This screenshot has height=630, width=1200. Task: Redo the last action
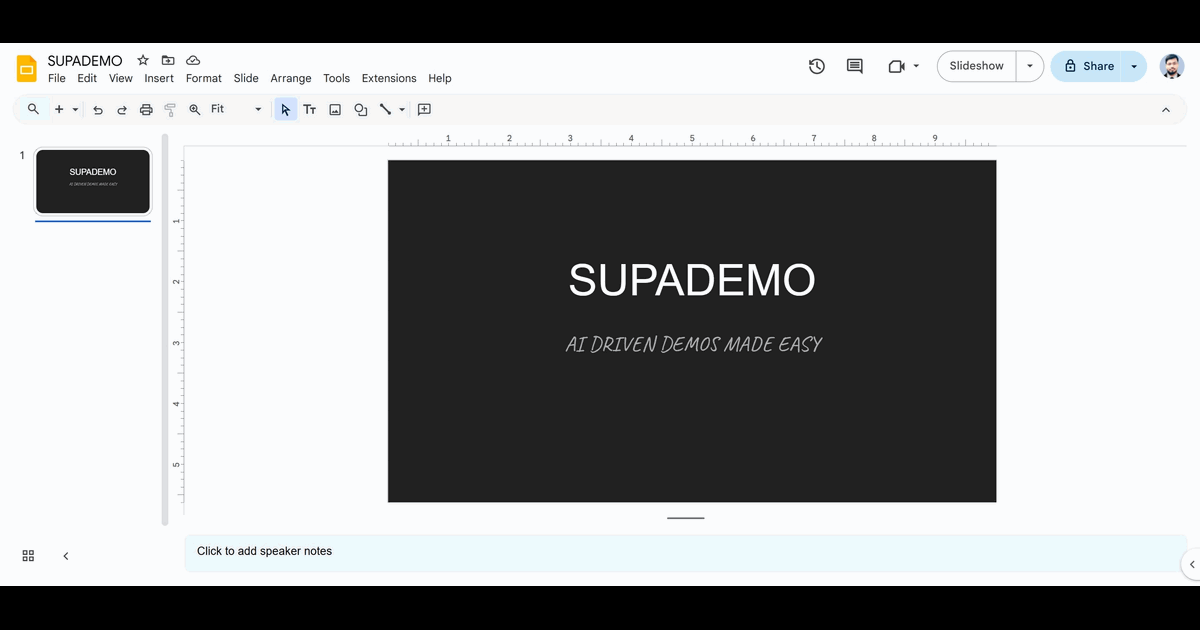pyautogui.click(x=122, y=109)
